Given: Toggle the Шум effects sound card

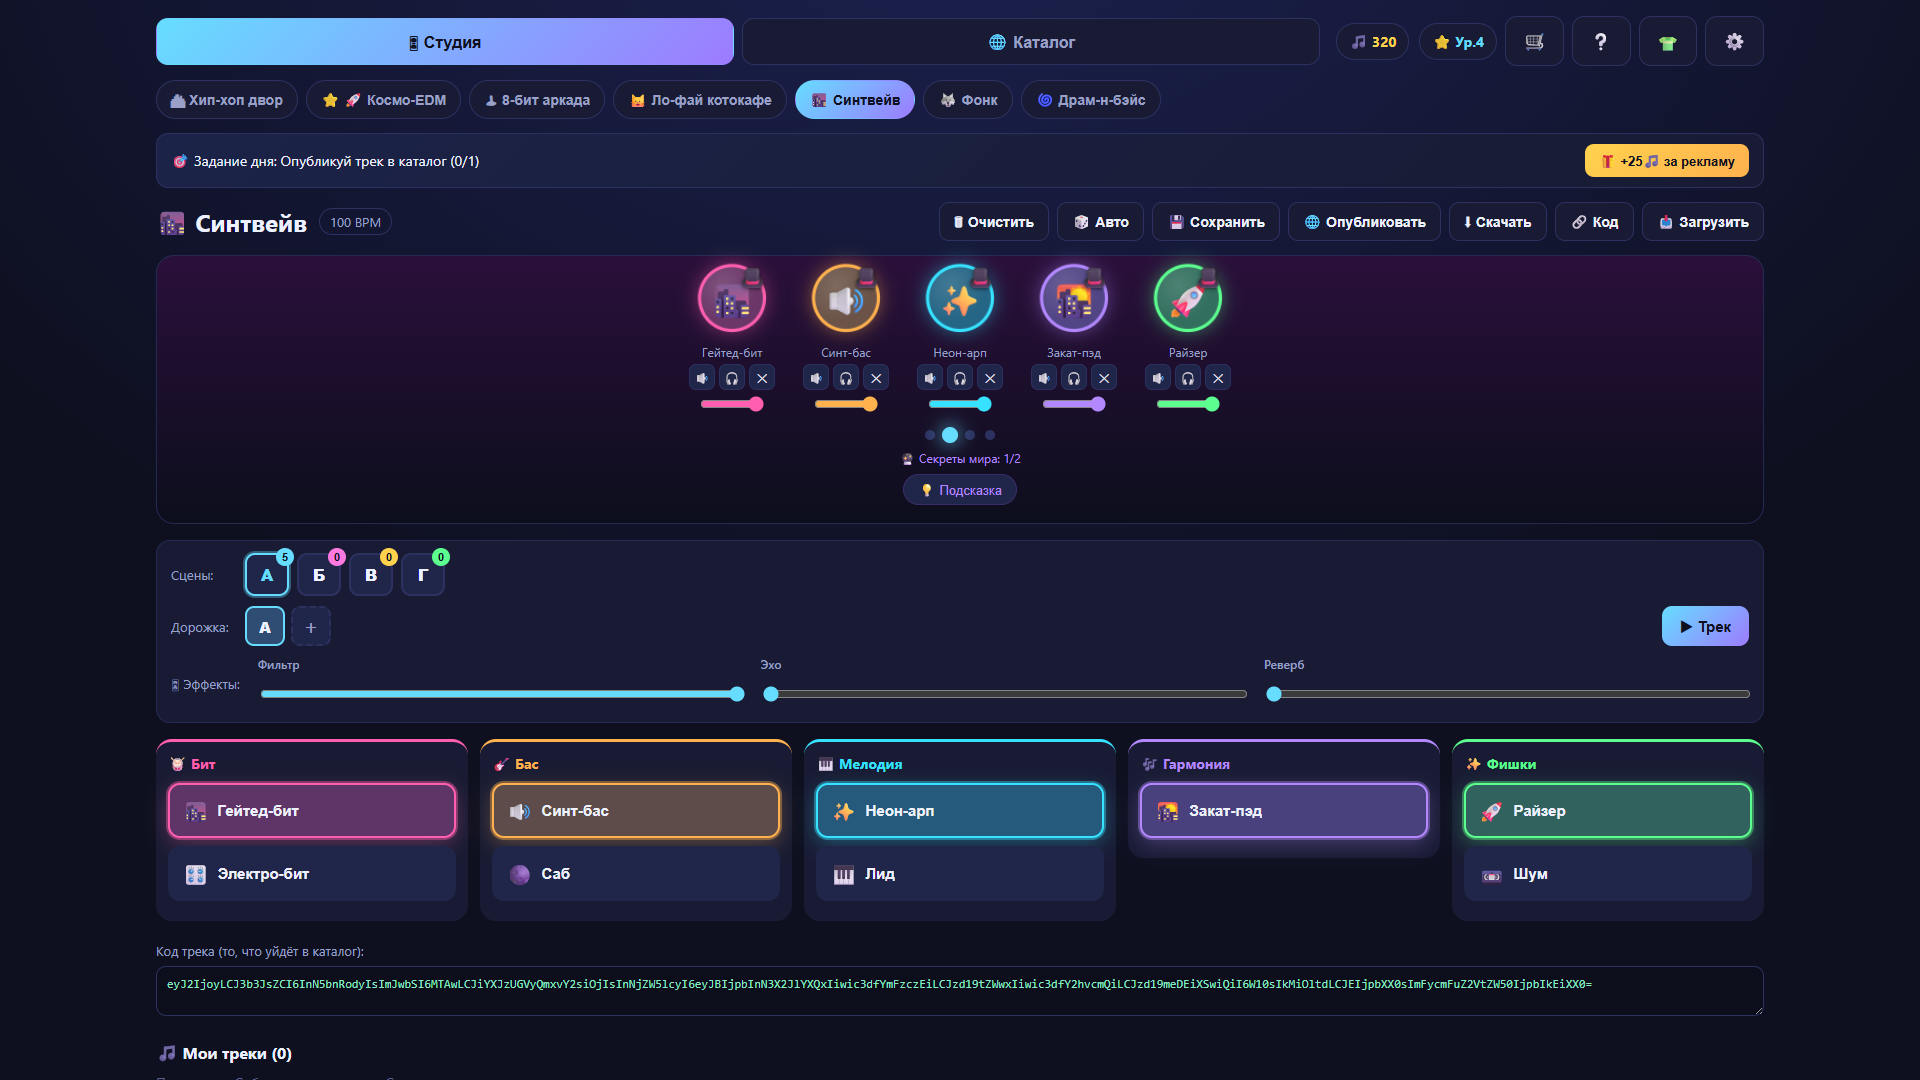Looking at the screenshot, I should pos(1608,874).
